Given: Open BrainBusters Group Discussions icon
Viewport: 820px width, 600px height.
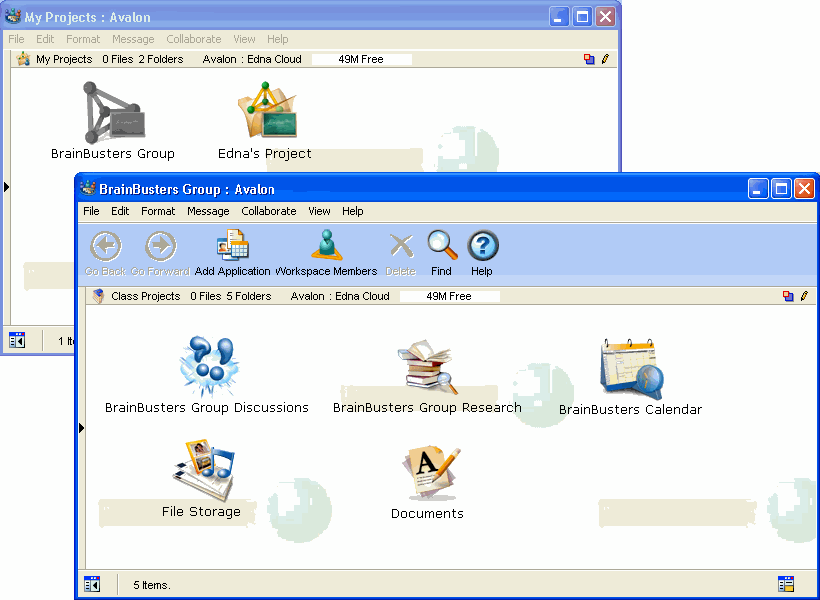Looking at the screenshot, I should pos(208,367).
